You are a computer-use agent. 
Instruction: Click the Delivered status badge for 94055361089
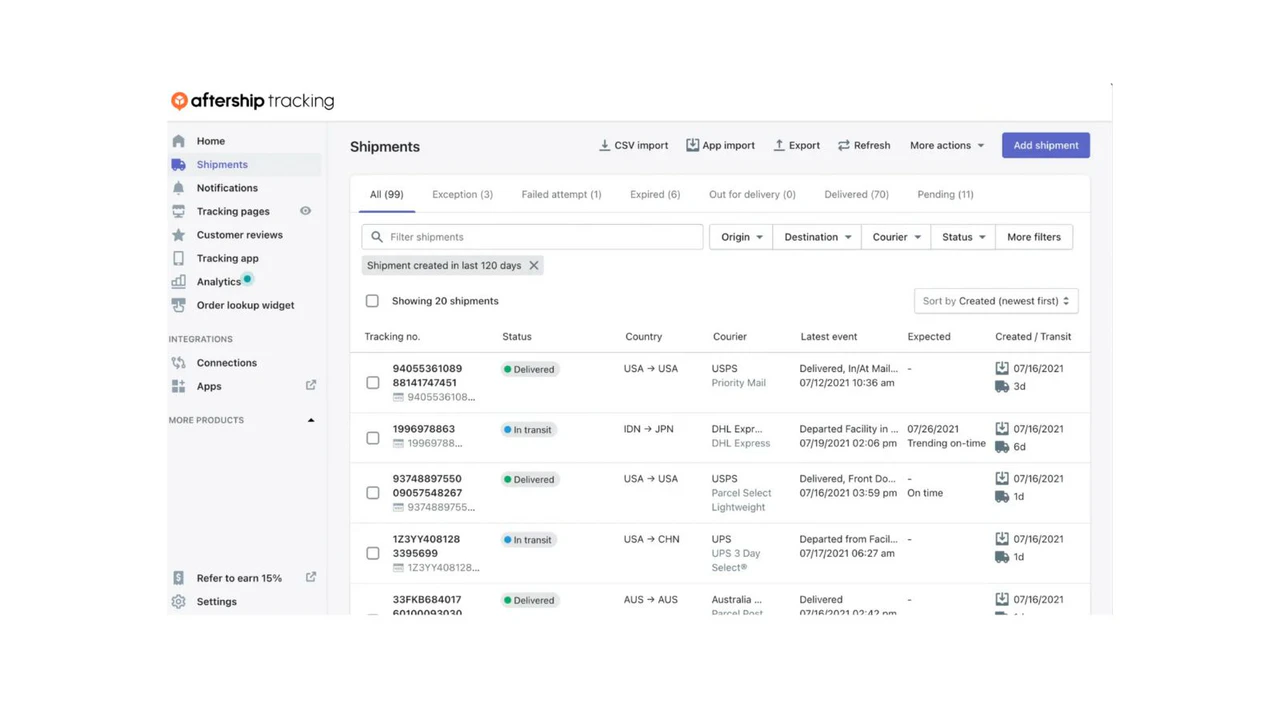(x=529, y=369)
